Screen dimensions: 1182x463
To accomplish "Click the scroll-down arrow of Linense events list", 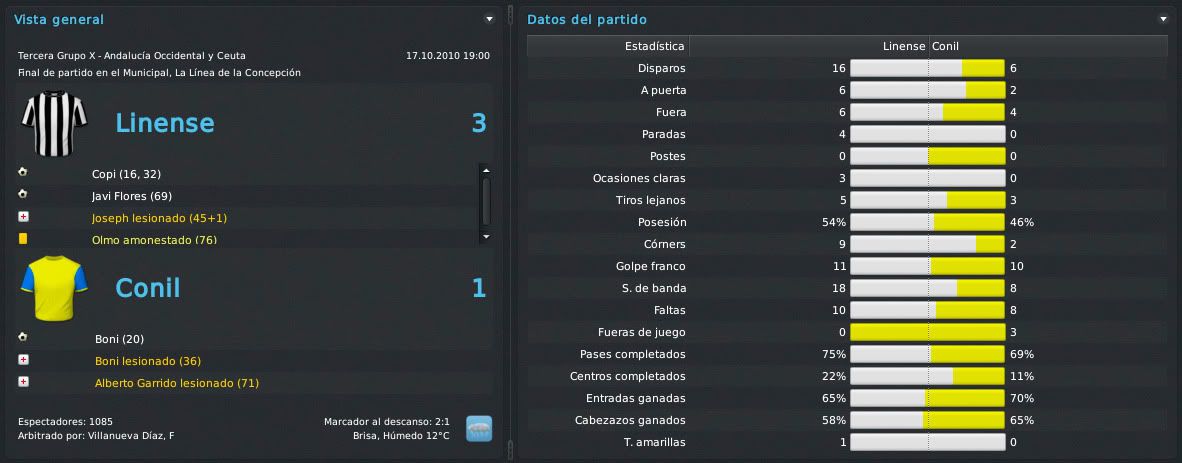I will (485, 237).
